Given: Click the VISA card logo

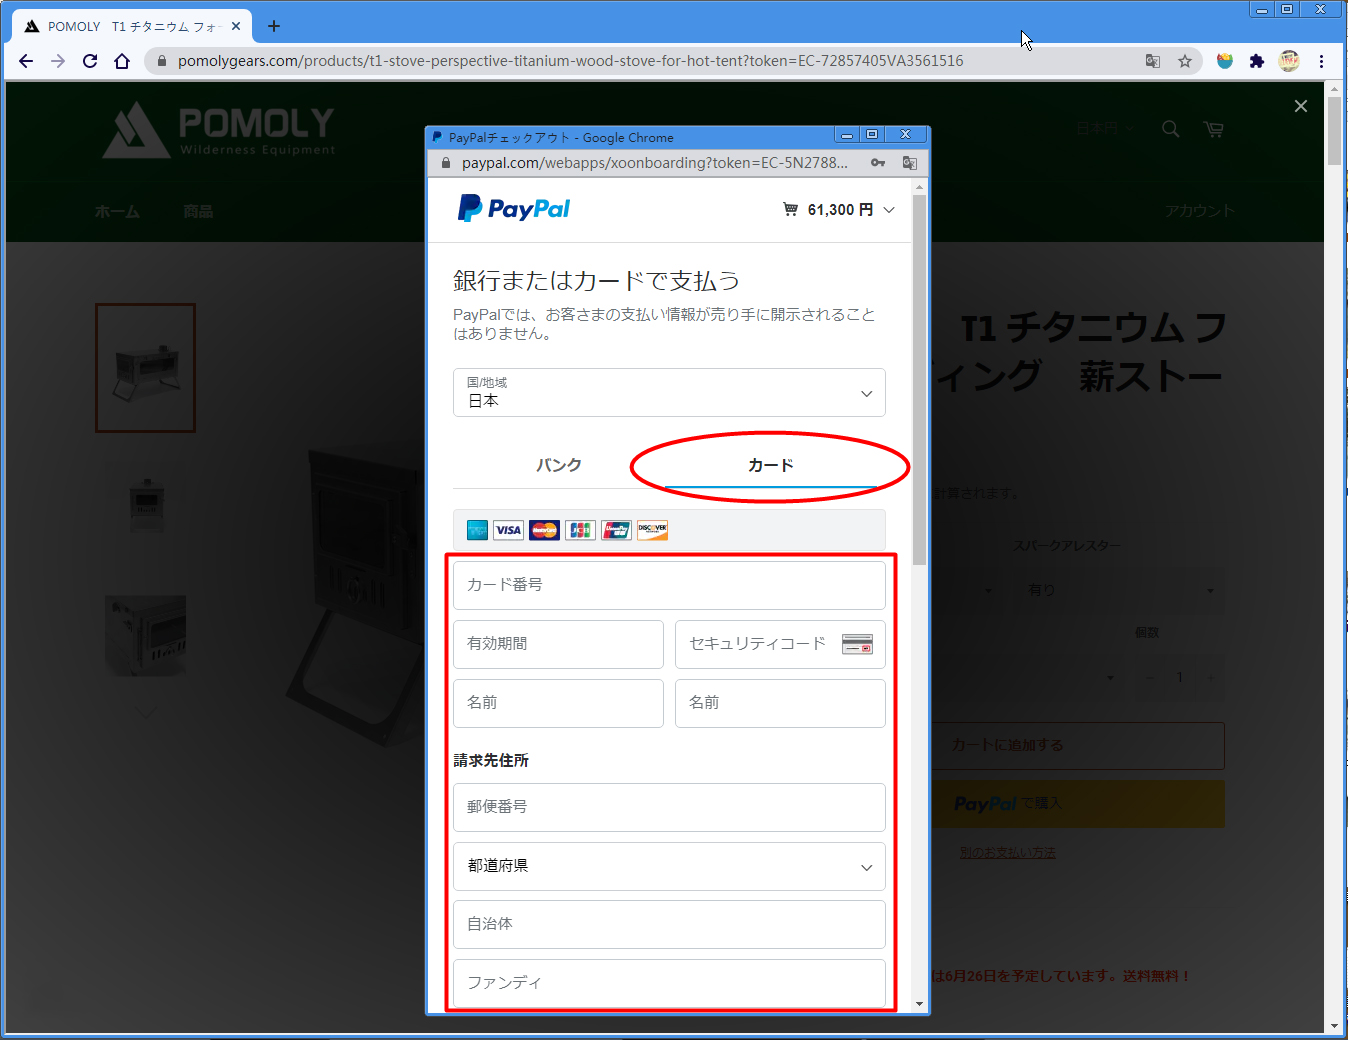Looking at the screenshot, I should pos(508,530).
